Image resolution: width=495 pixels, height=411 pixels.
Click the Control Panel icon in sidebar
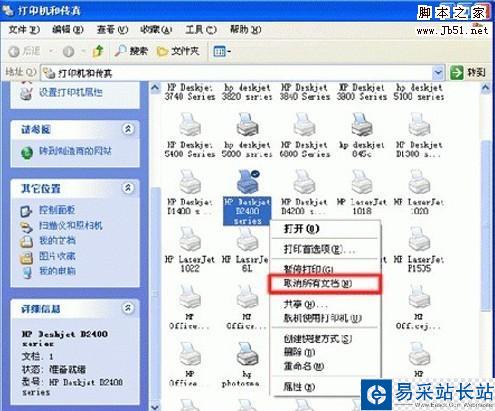click(27, 211)
